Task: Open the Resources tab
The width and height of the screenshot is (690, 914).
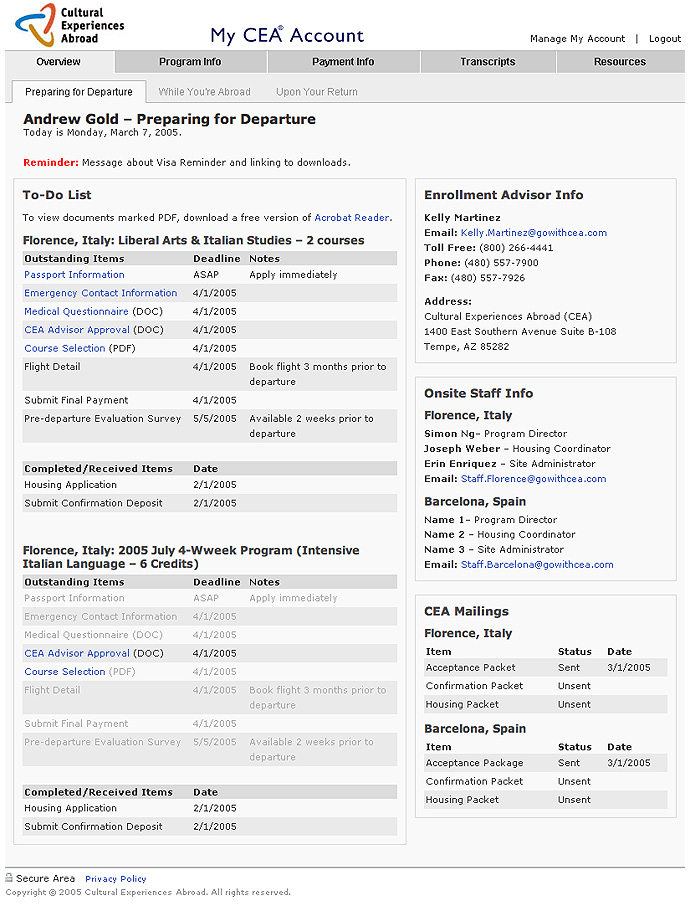Action: coord(620,62)
